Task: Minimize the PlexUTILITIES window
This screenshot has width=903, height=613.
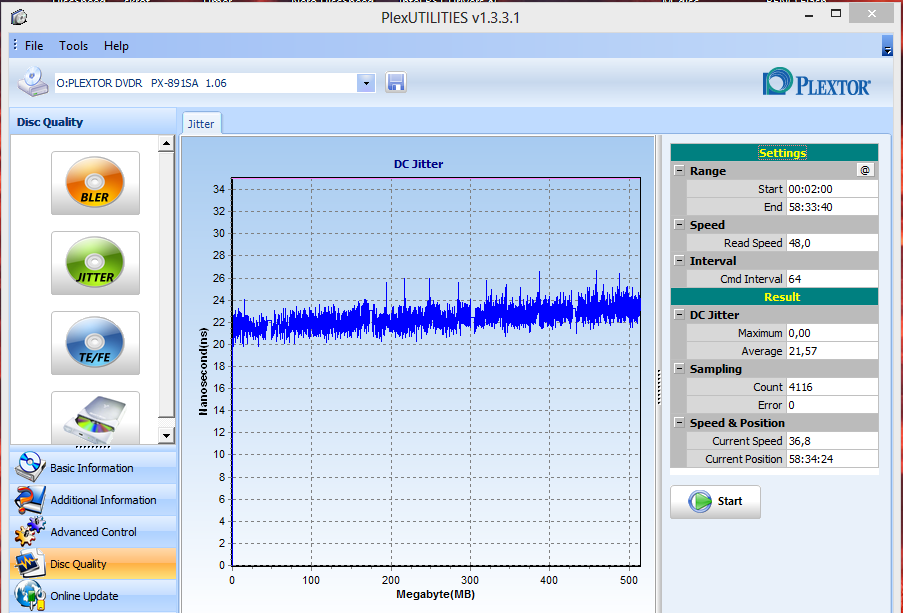Action: click(809, 15)
